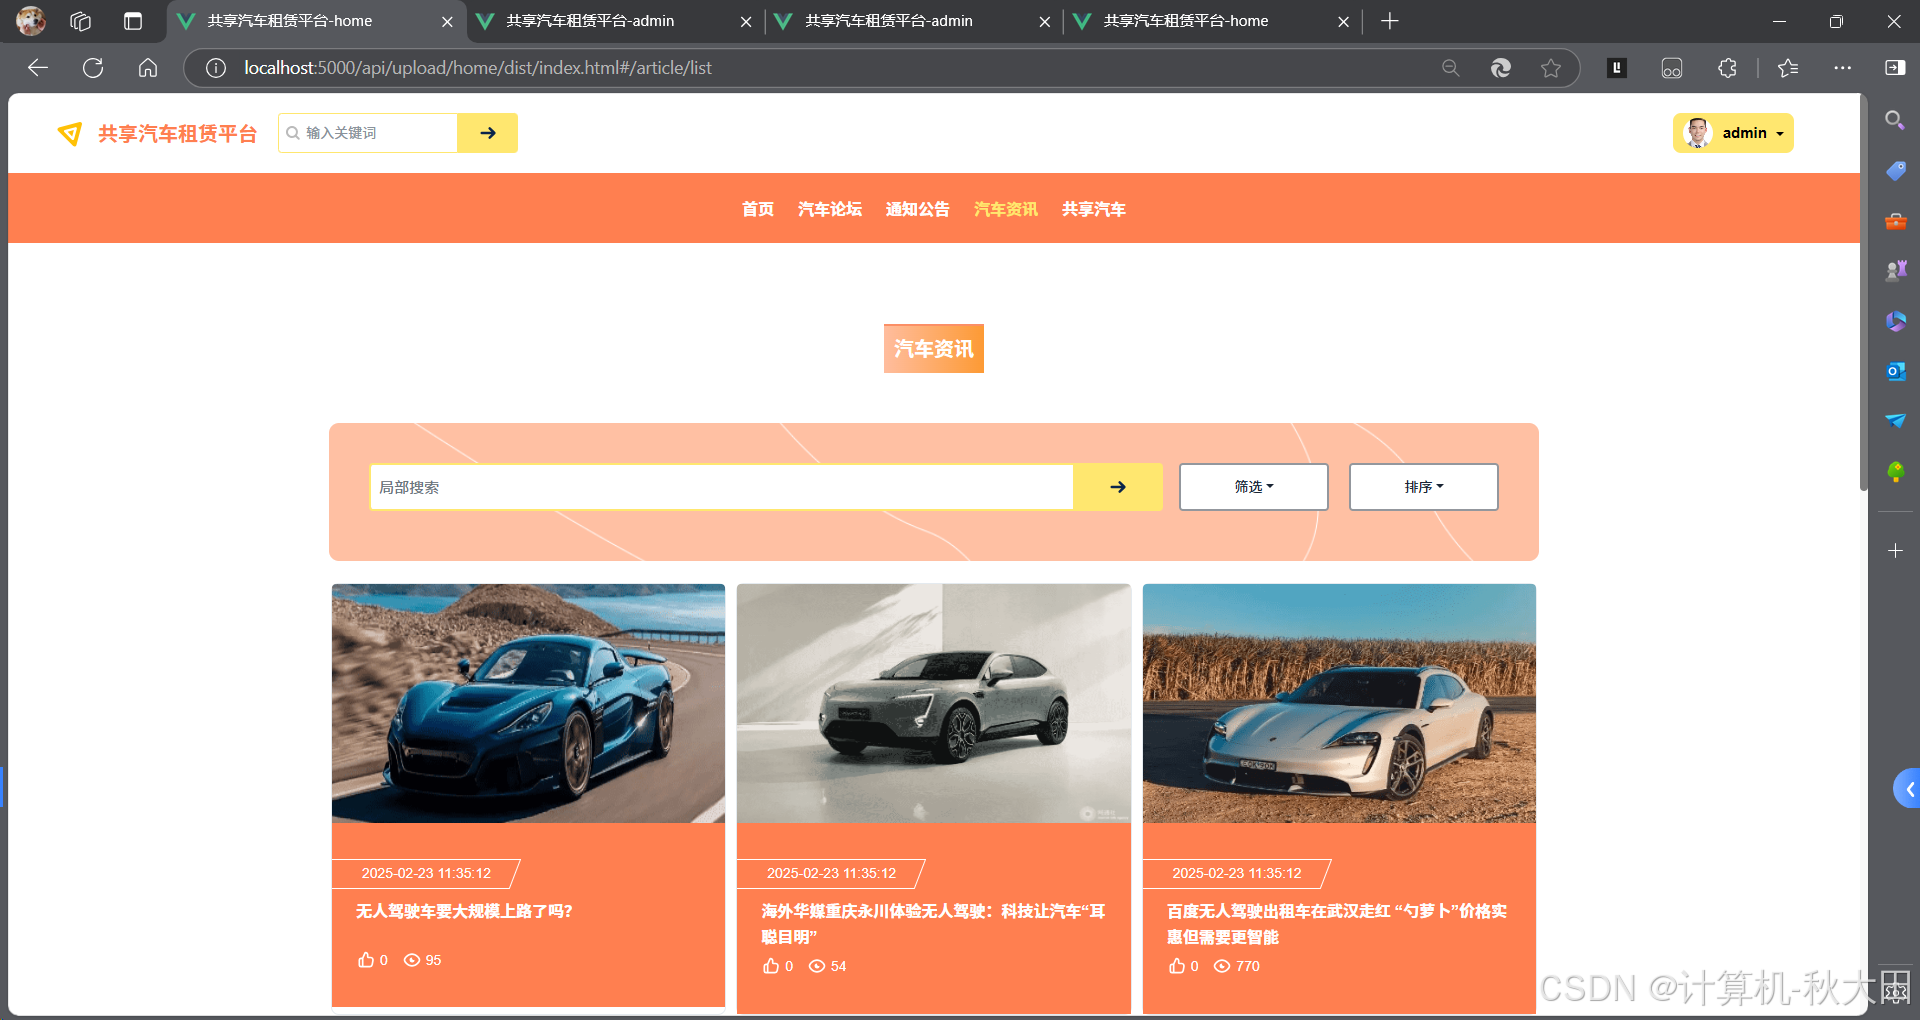Open the paper plane sidebar icon

pyautogui.click(x=1895, y=421)
